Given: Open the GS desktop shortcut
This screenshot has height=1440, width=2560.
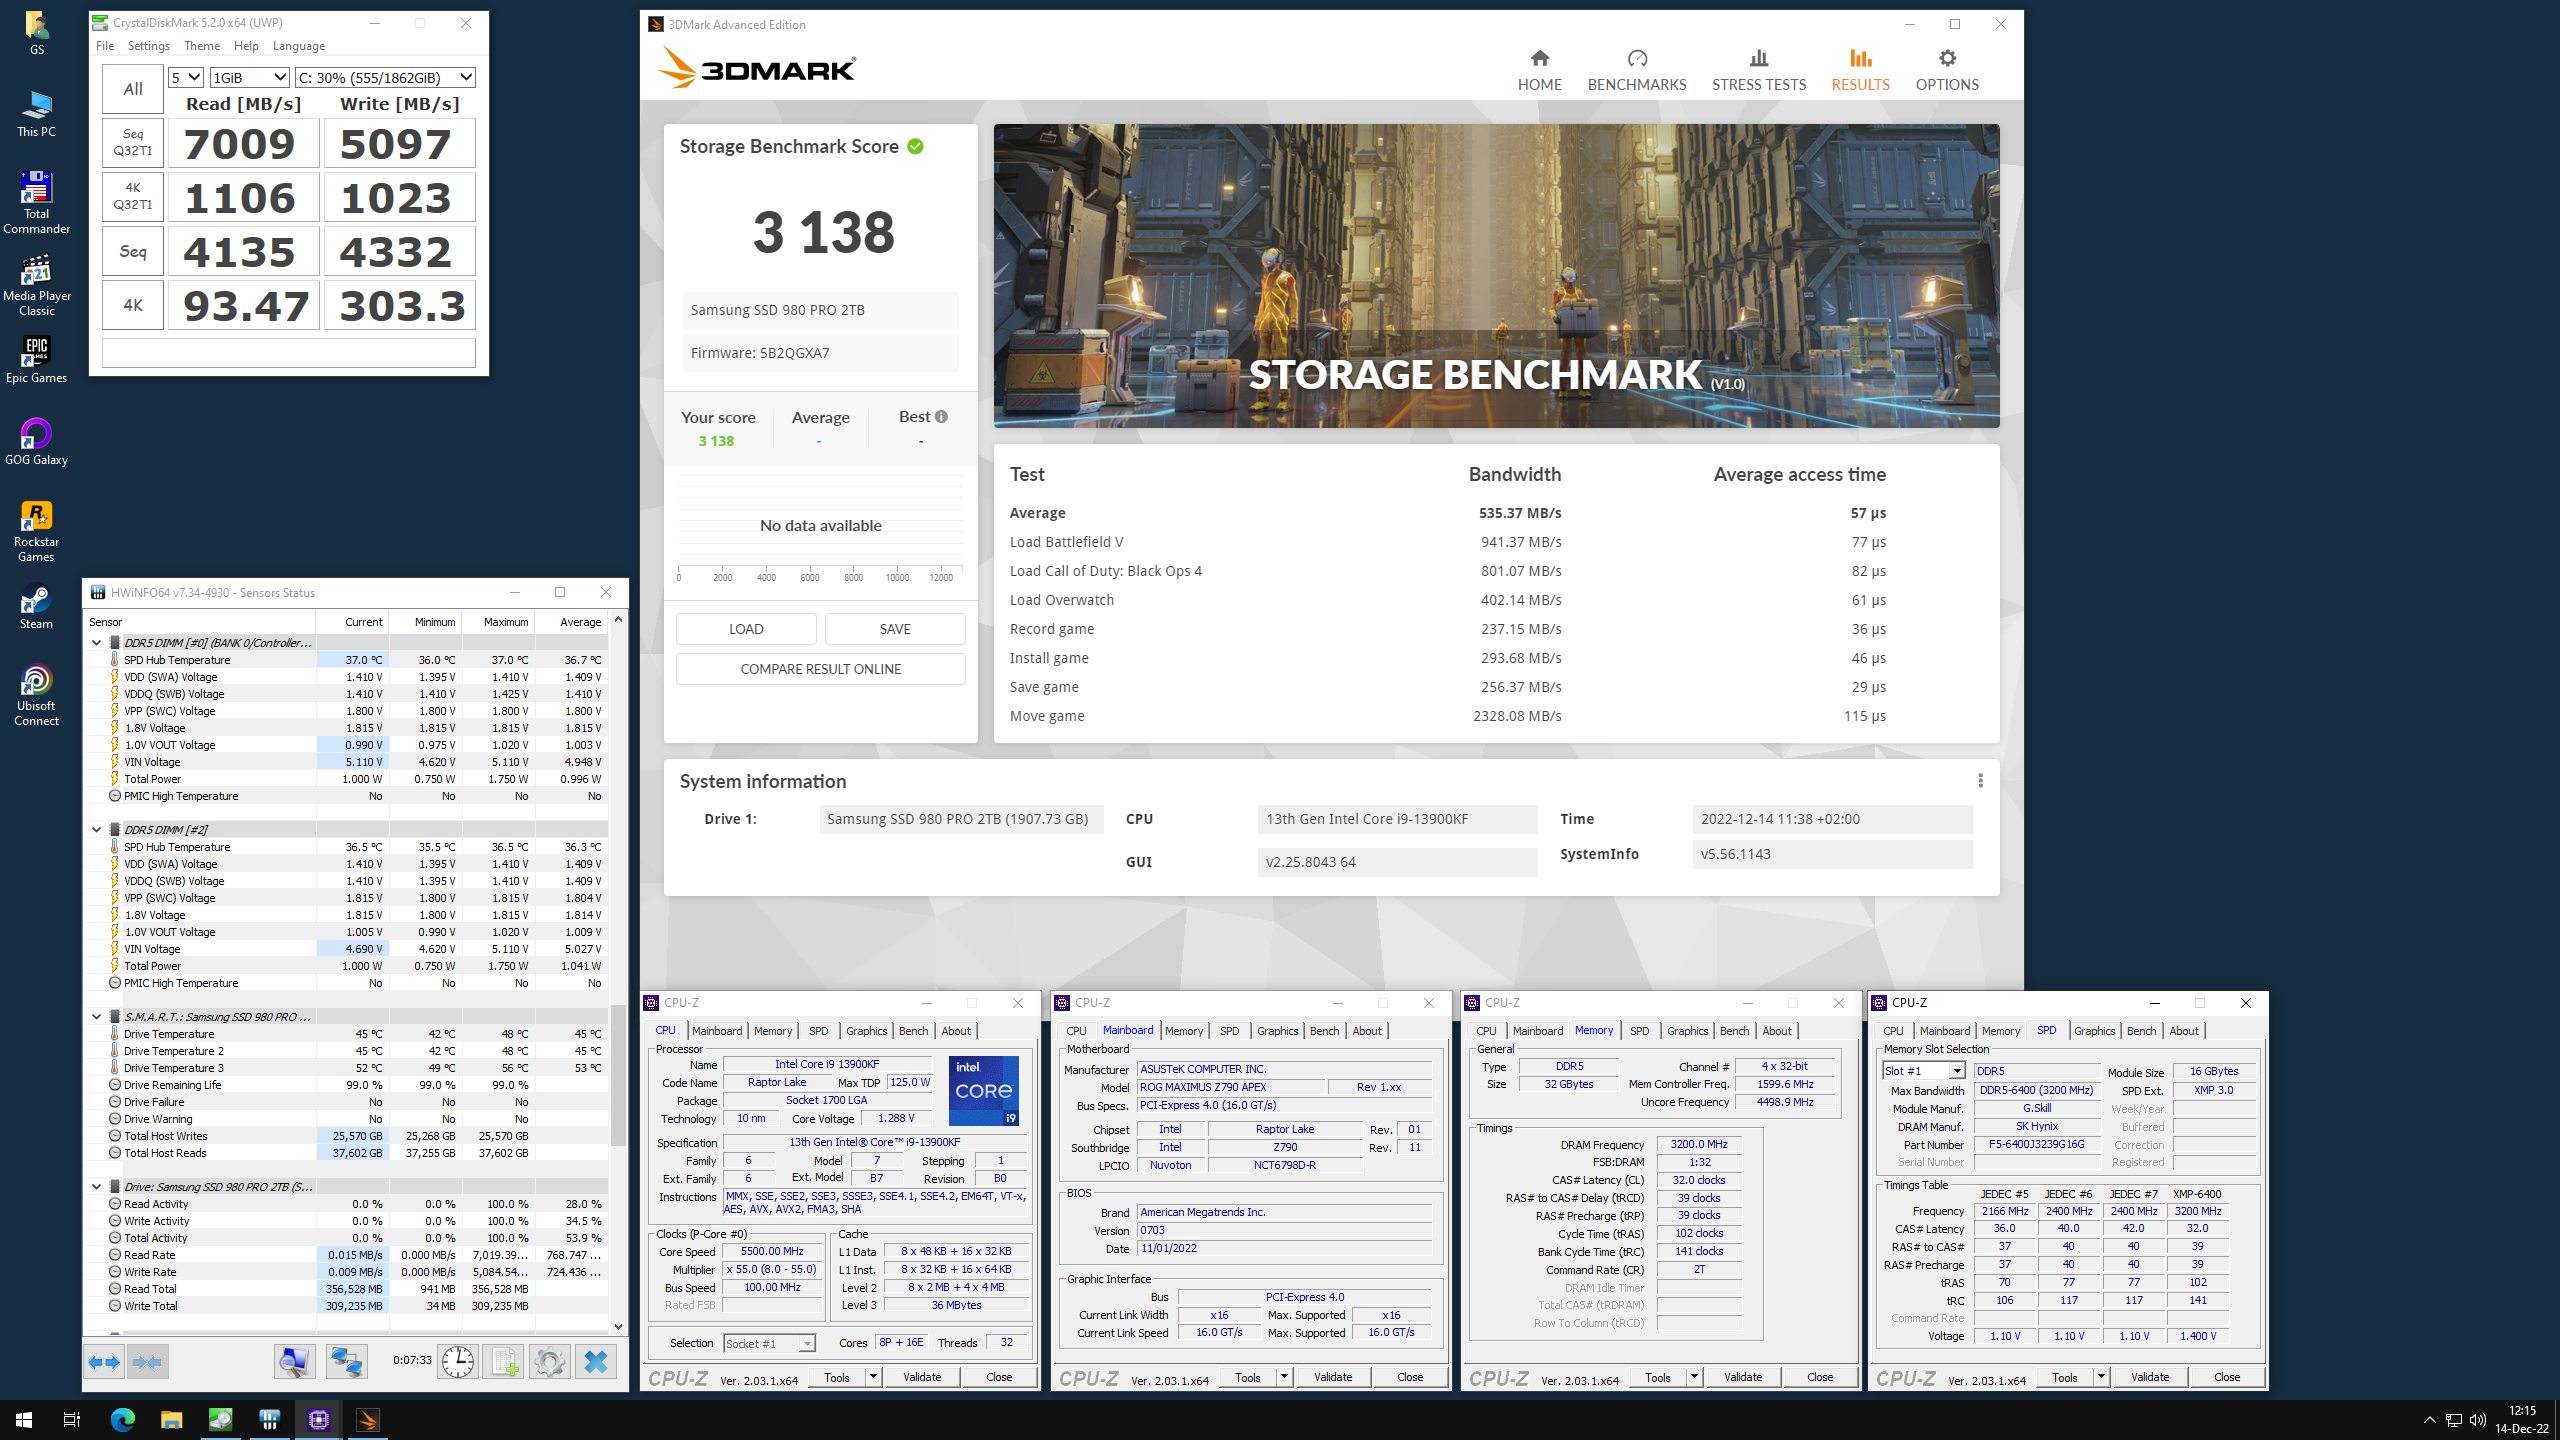Looking at the screenshot, I should coord(36,32).
